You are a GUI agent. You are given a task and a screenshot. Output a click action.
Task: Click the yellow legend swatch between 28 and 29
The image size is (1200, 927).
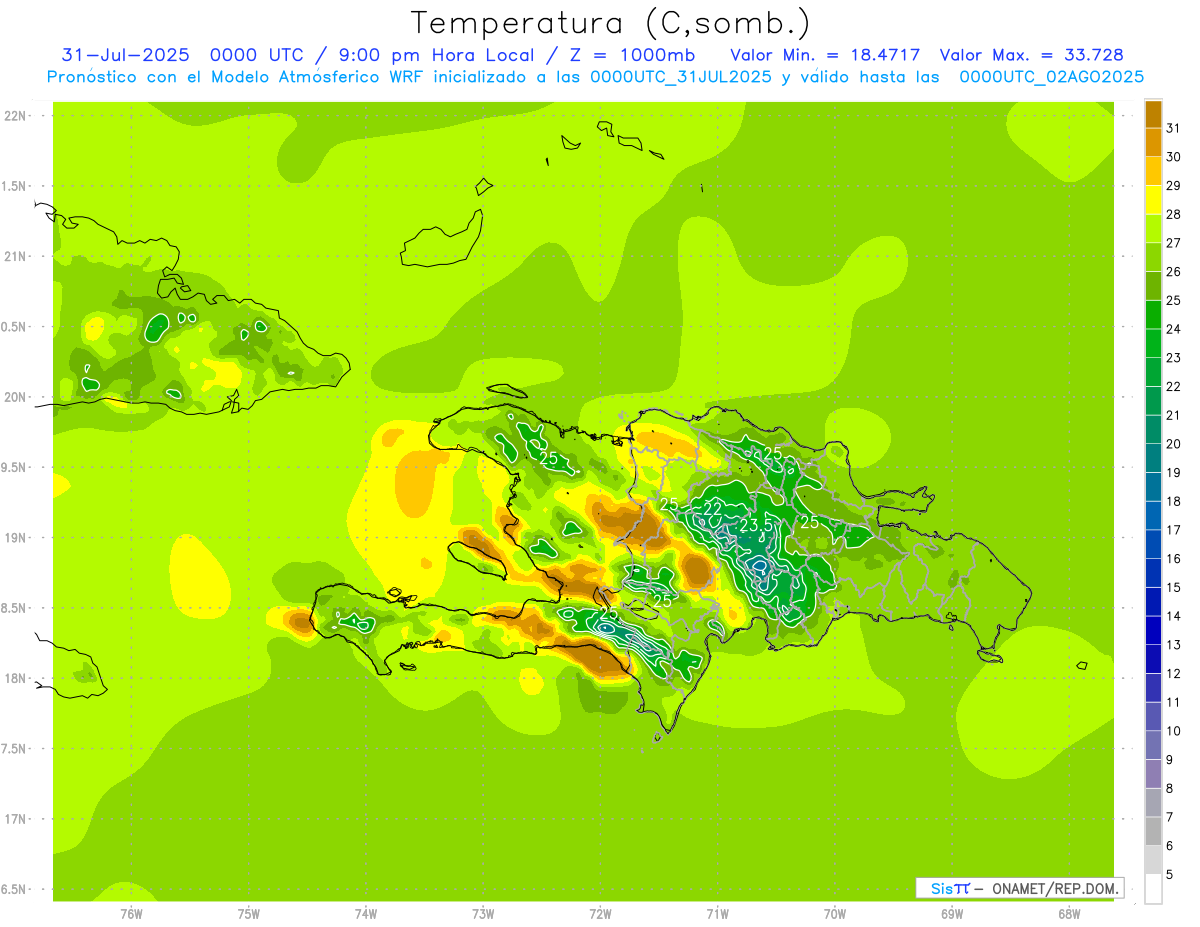click(1153, 200)
